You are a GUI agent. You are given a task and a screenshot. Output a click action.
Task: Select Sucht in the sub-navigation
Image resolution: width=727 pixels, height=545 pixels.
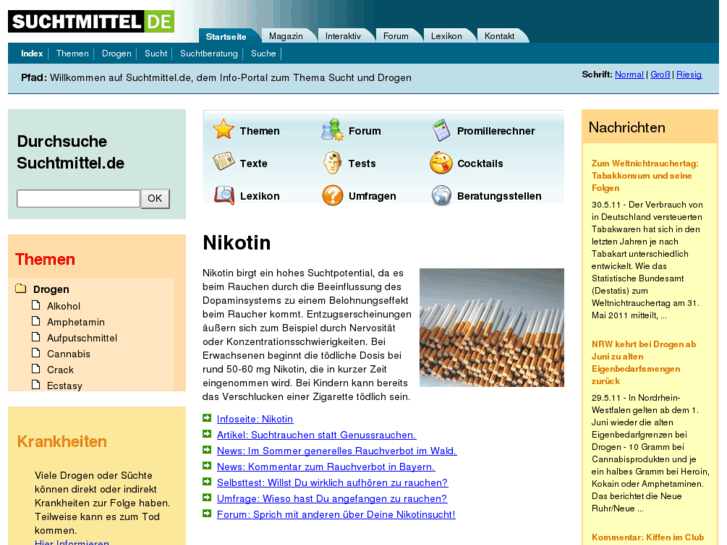(x=156, y=54)
